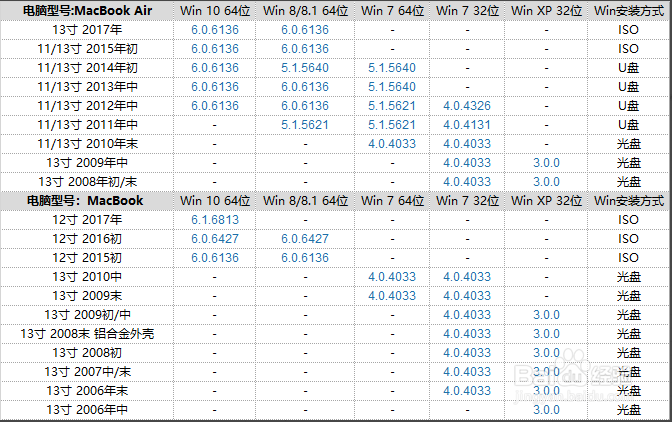
Task: Open 4.0.4033 for 13寸 2007中/末
Action: point(467,372)
